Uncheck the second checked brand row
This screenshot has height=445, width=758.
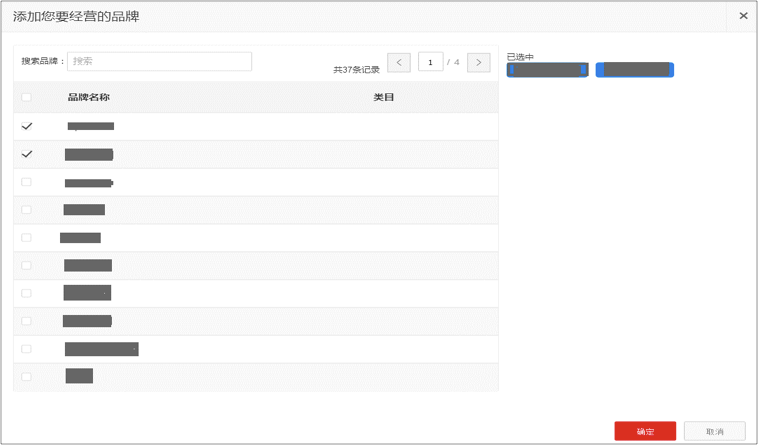point(27,154)
